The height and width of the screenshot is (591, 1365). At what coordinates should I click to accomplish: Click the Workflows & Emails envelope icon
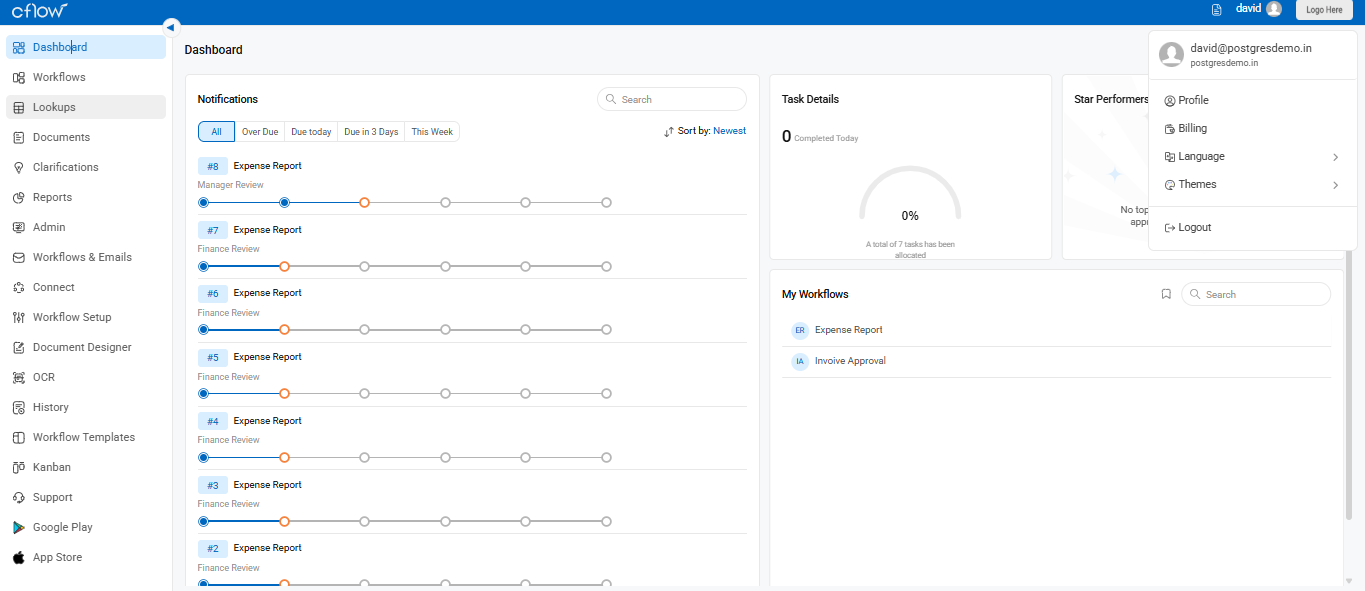(19, 257)
